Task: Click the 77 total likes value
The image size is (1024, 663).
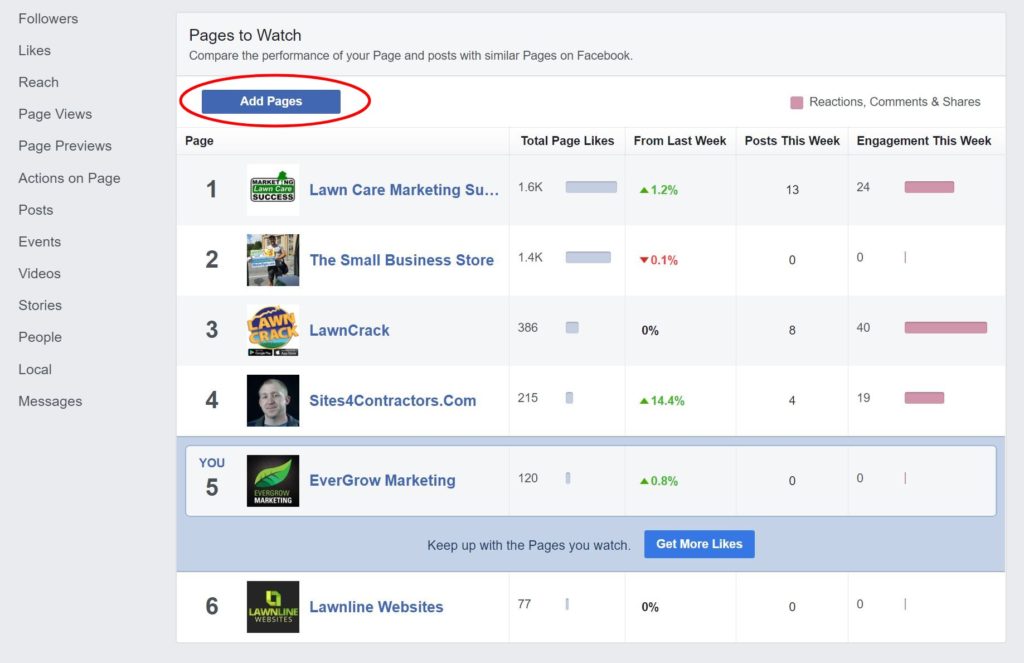Action: click(524, 604)
